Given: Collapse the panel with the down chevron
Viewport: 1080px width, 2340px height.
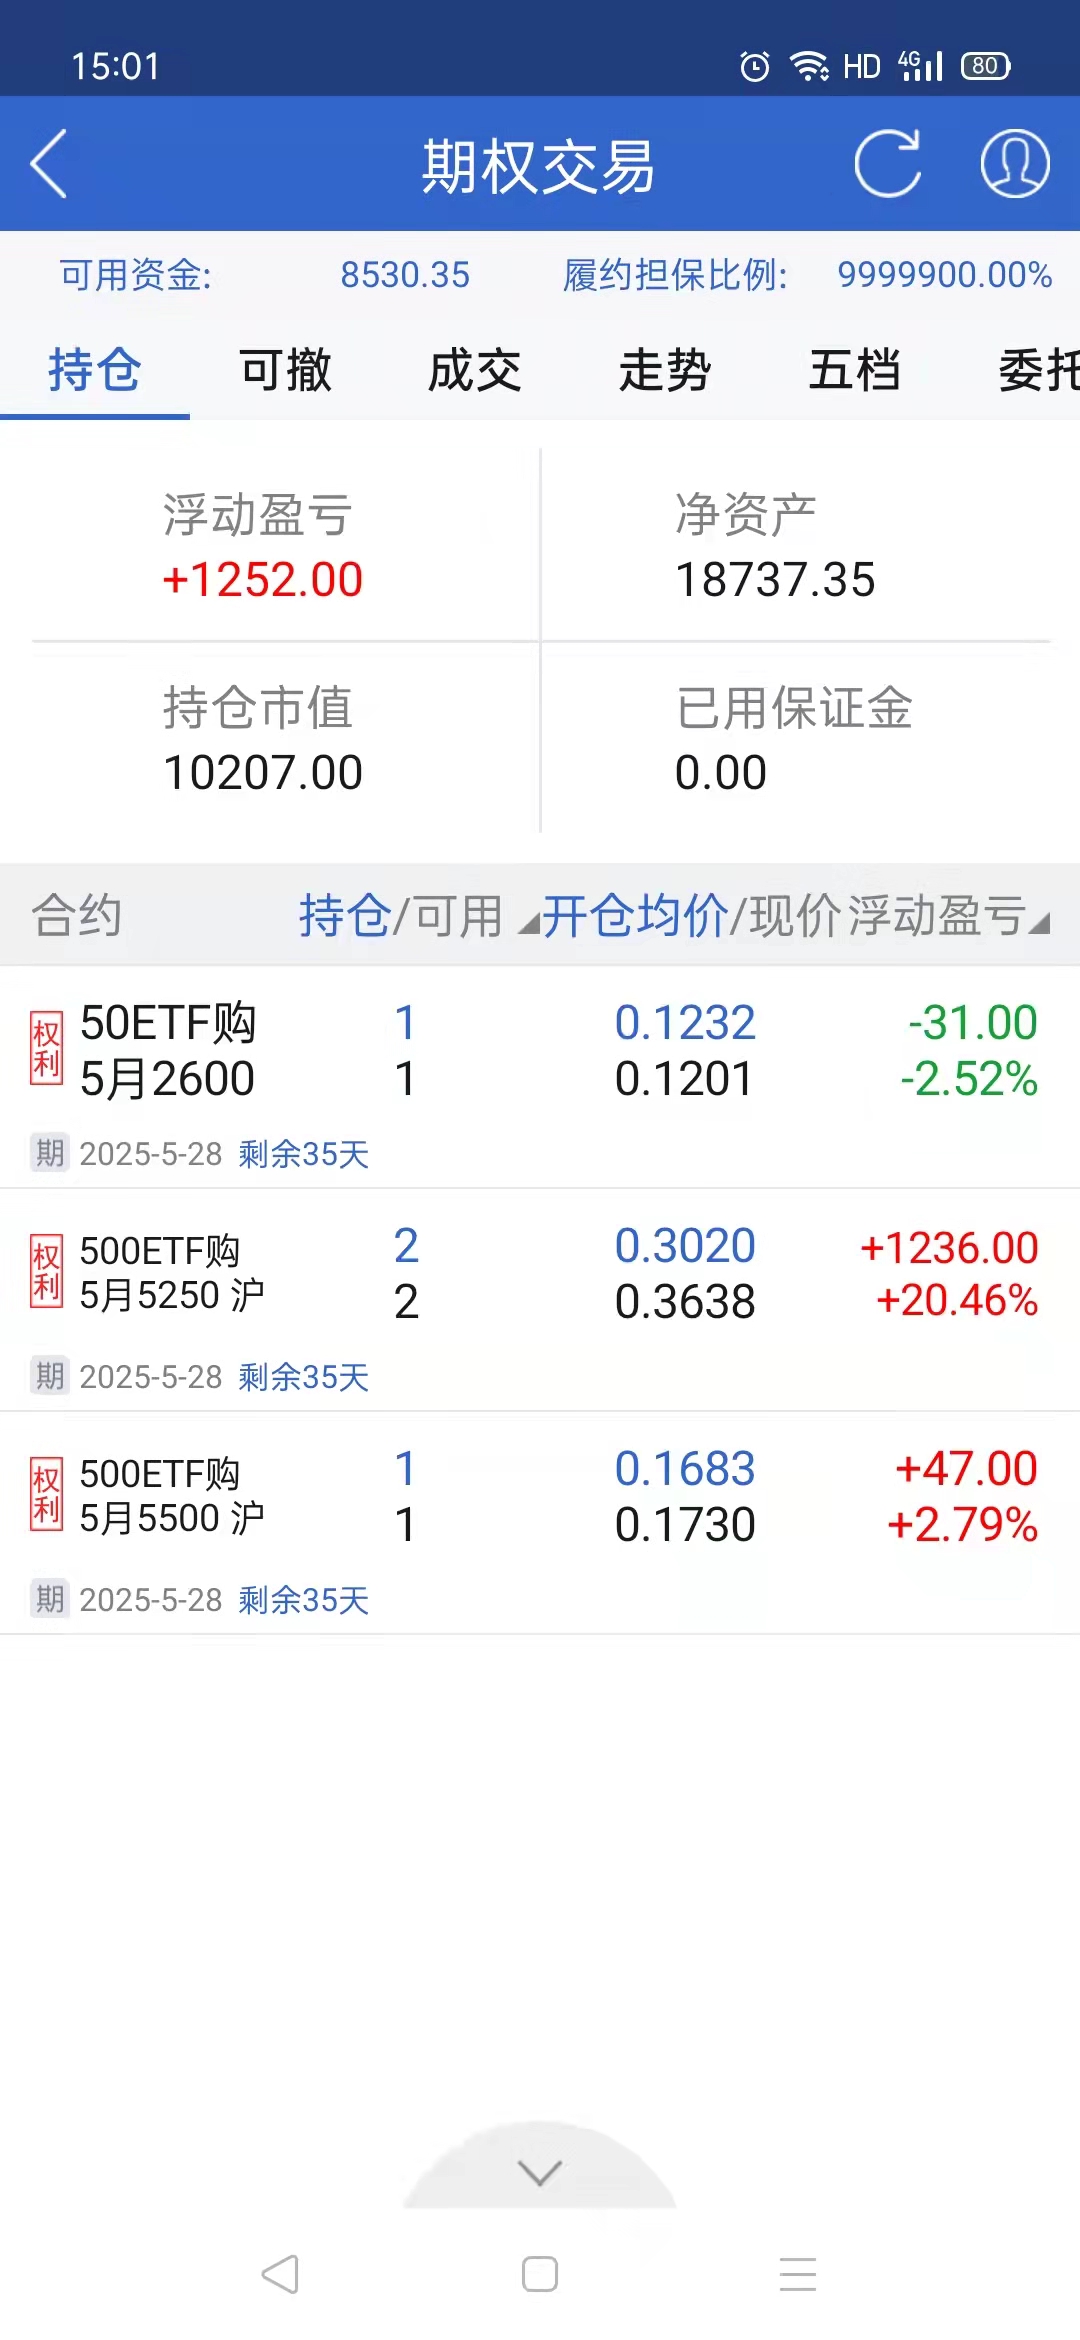Looking at the screenshot, I should 540,2172.
